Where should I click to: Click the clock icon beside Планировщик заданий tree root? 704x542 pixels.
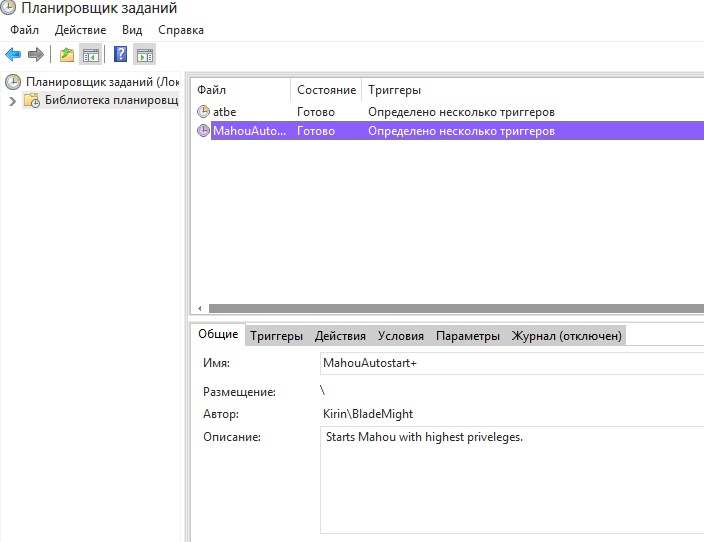coord(13,82)
